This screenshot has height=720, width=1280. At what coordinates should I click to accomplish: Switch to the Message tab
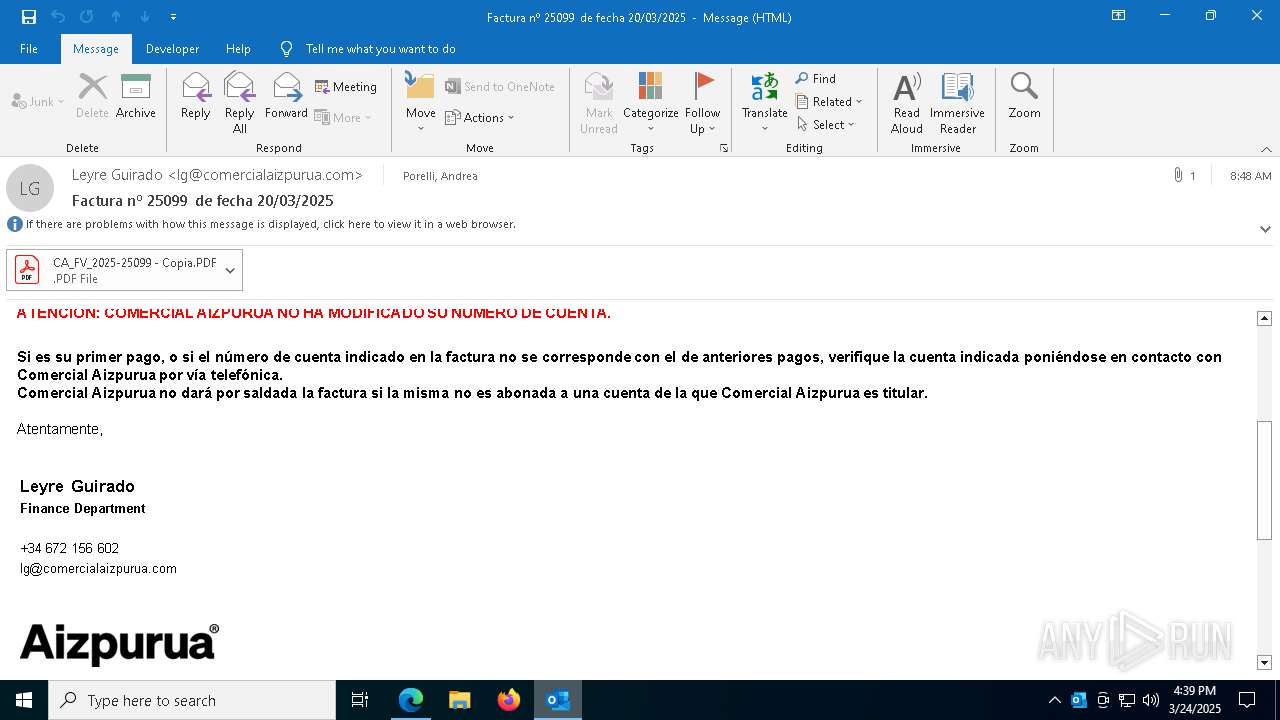pos(96,49)
